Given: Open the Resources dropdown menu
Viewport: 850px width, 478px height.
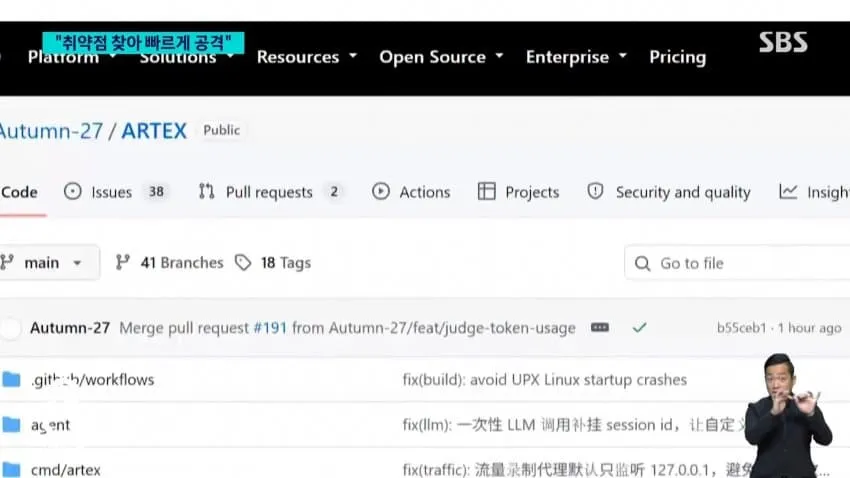Looking at the screenshot, I should point(306,57).
